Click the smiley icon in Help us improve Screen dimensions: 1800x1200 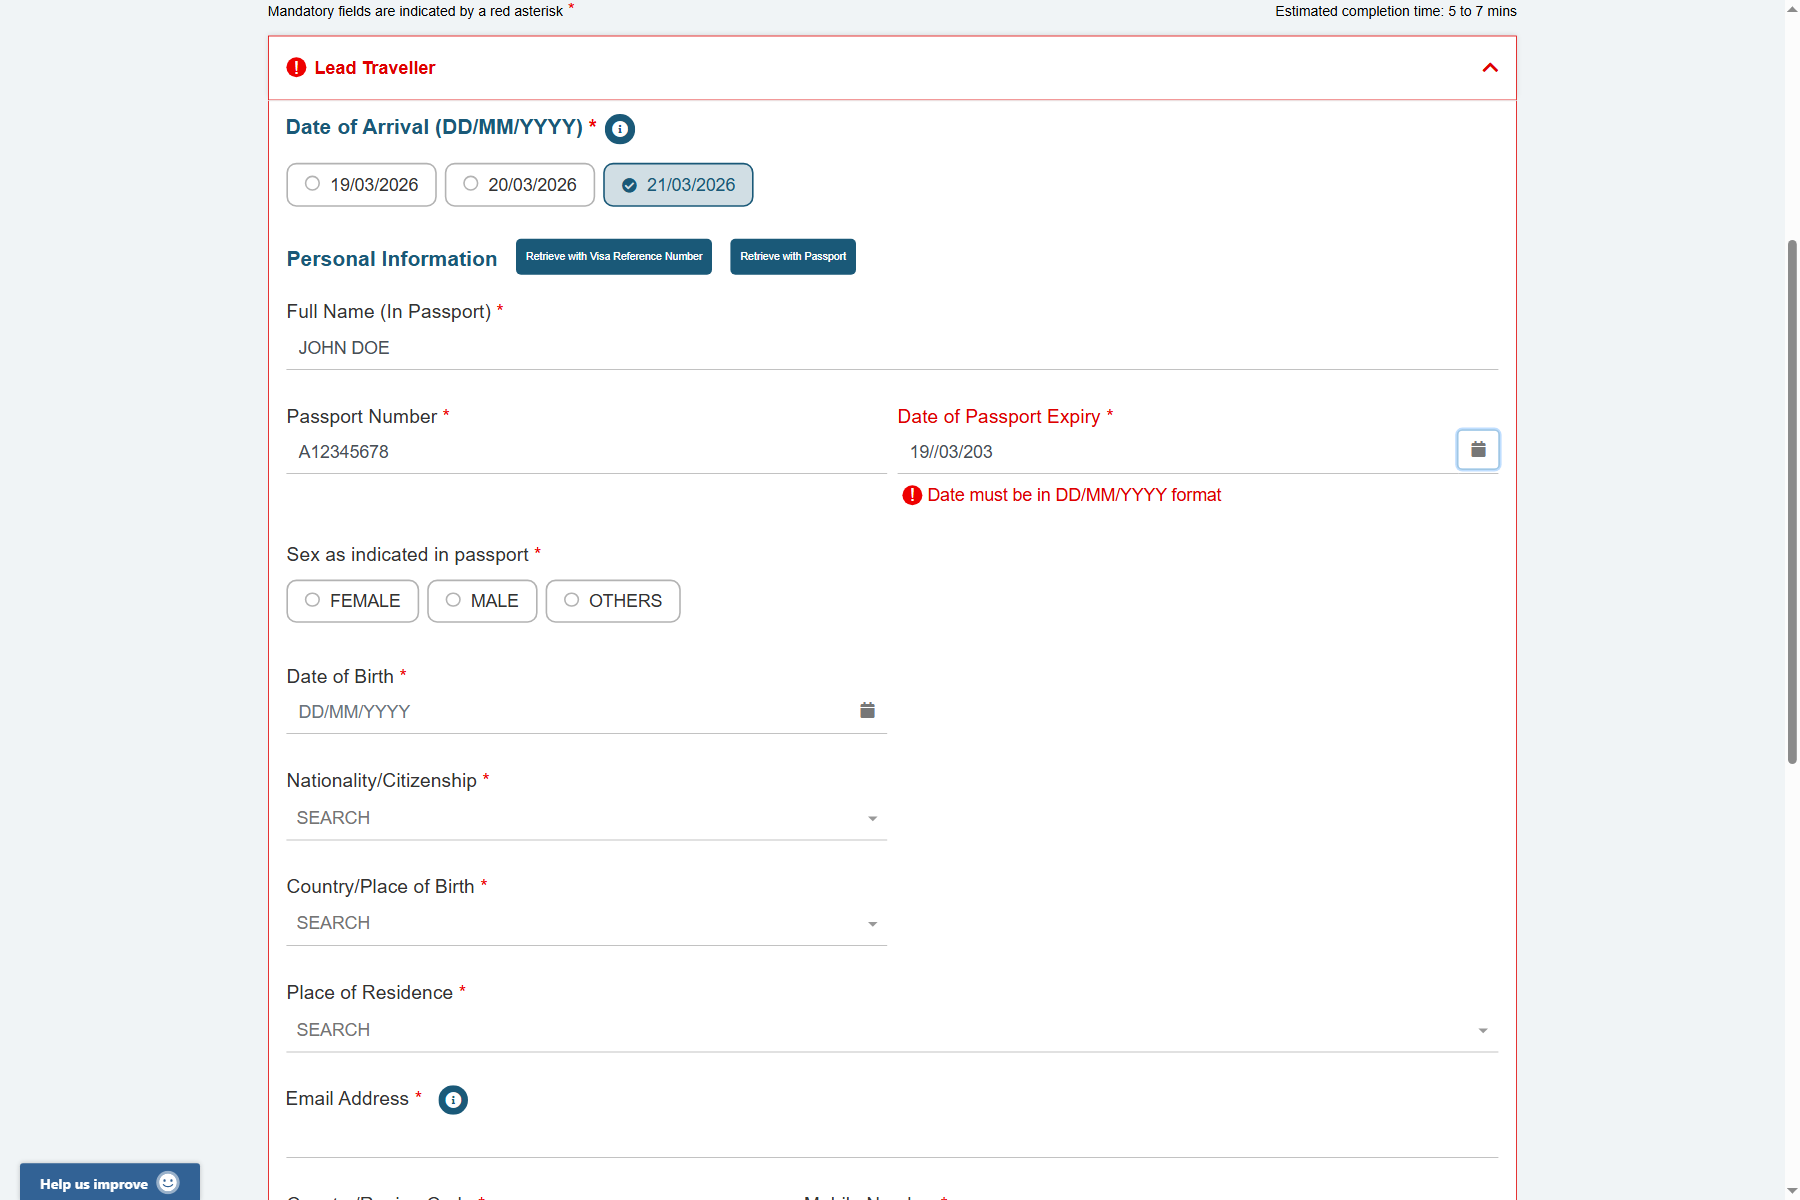point(168,1183)
